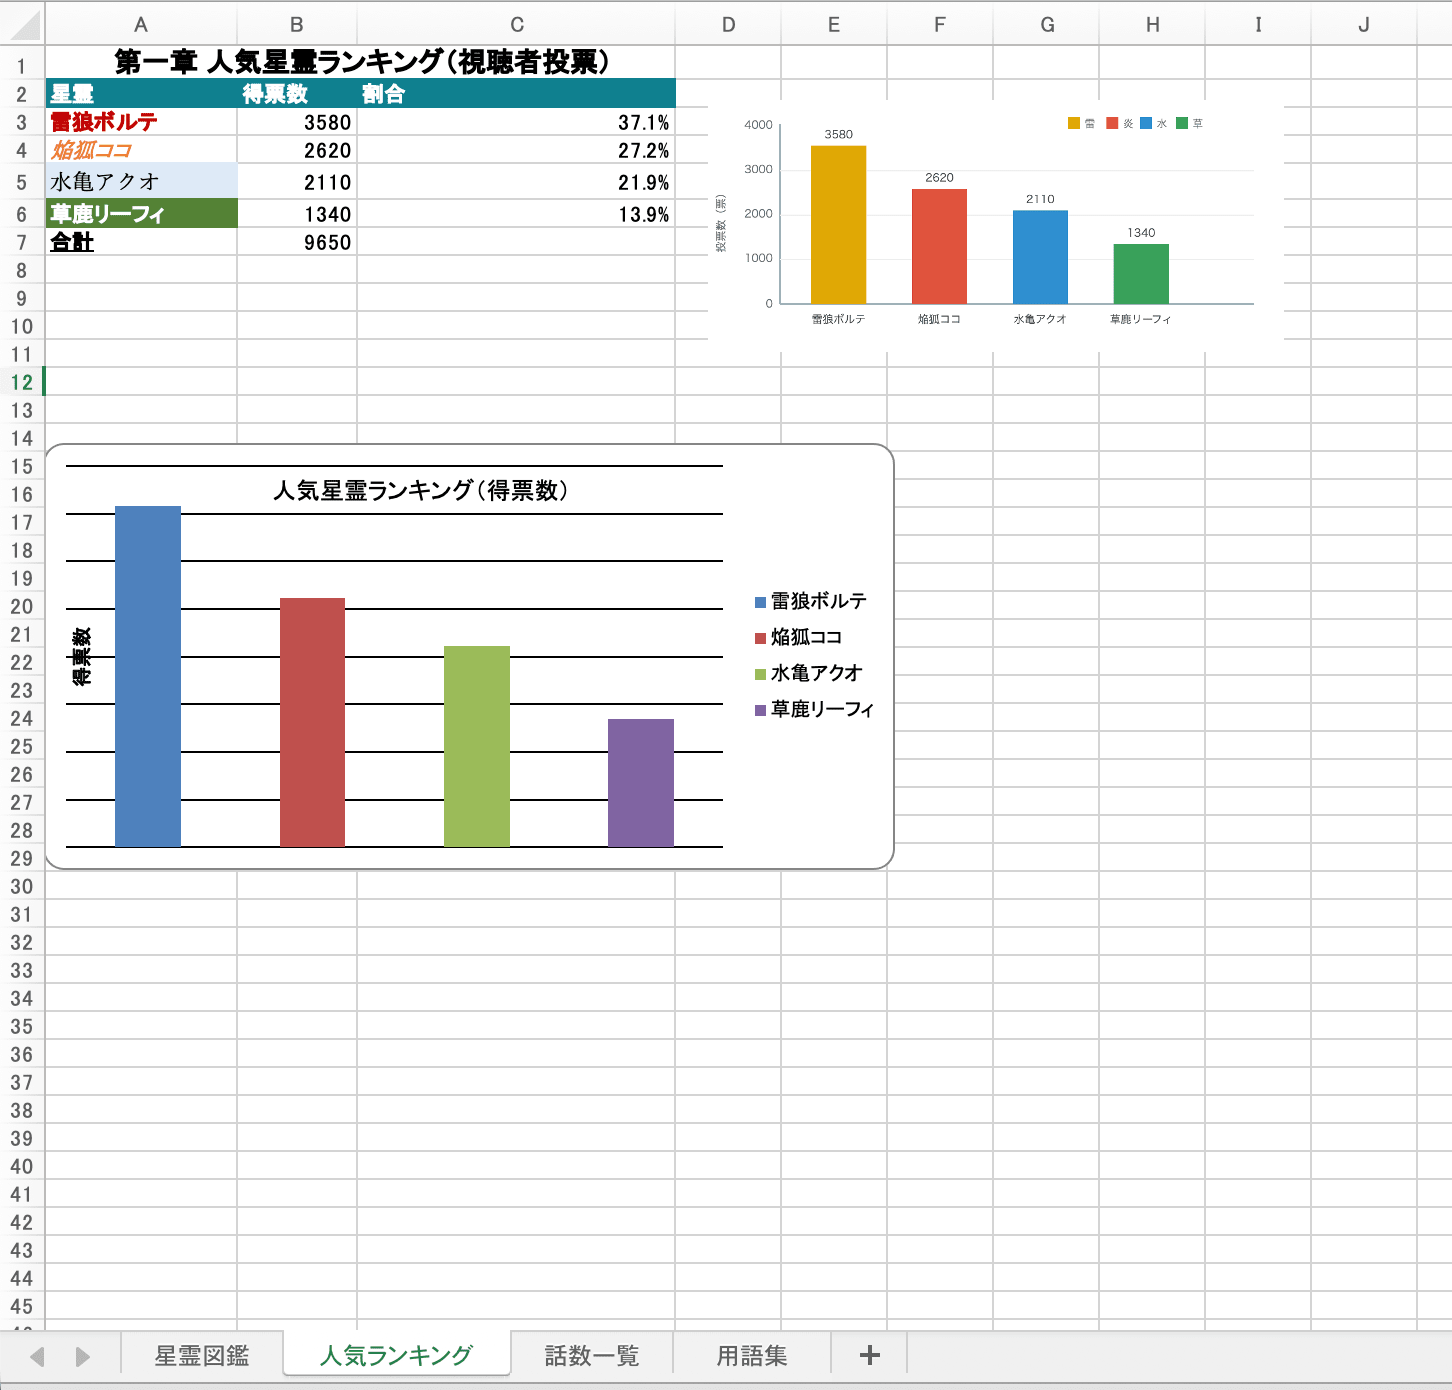The height and width of the screenshot is (1390, 1452).
Task: Open the 話数一覧 sheet tab
Action: 592,1355
